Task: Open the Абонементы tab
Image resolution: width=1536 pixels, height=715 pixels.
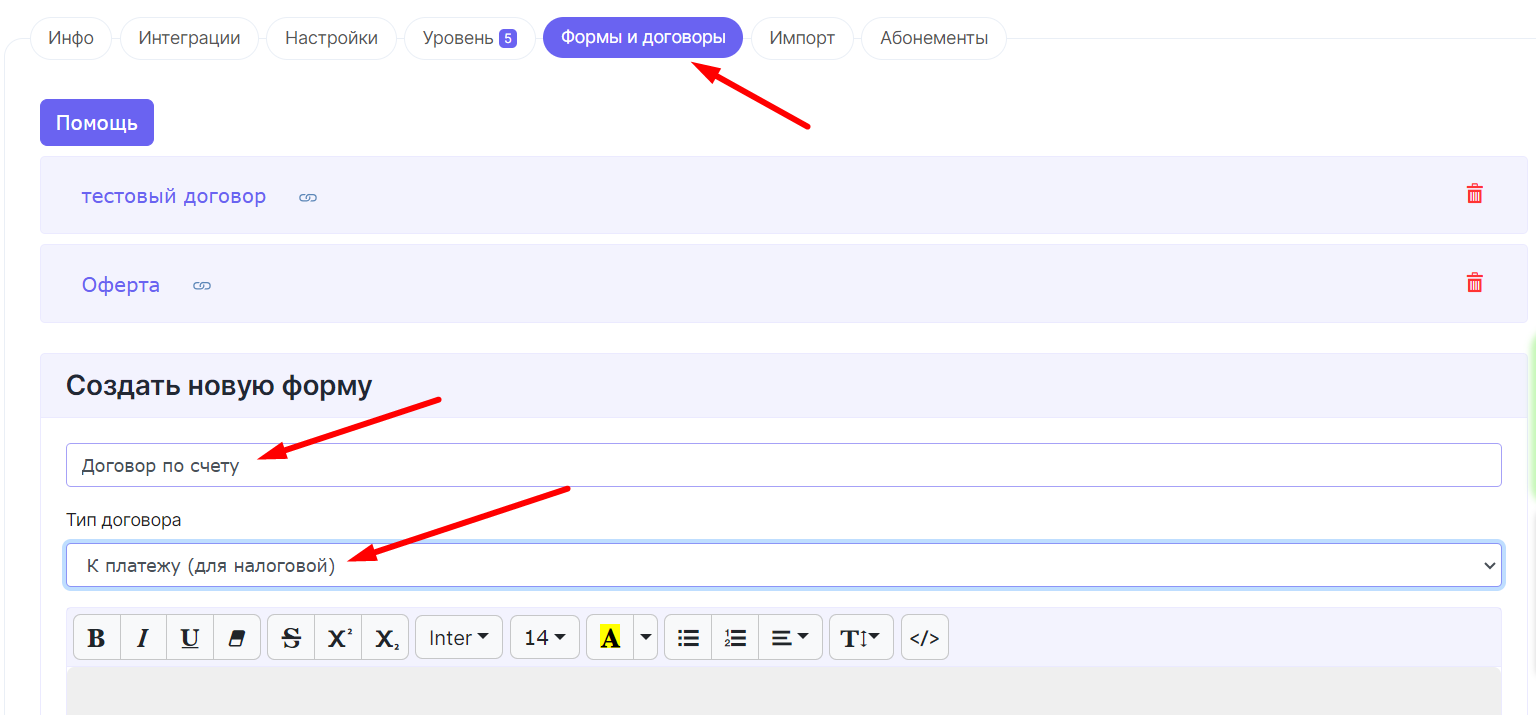Action: click(934, 39)
